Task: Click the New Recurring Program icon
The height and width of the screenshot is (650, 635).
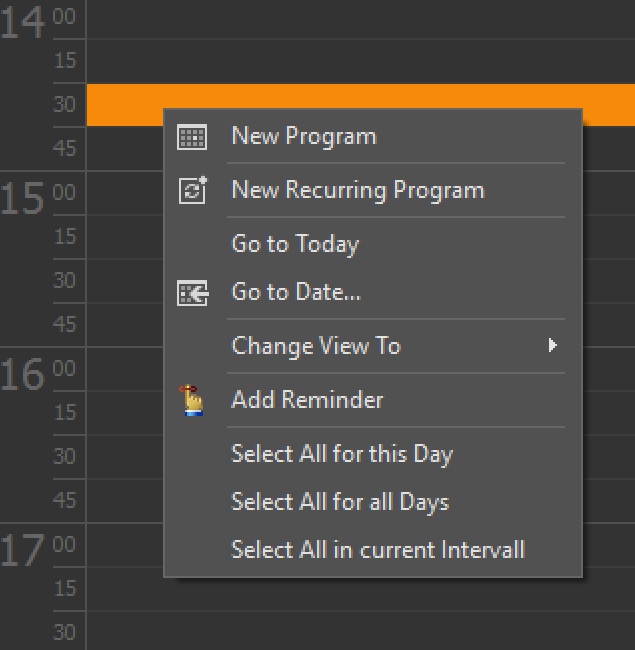Action: (193, 190)
